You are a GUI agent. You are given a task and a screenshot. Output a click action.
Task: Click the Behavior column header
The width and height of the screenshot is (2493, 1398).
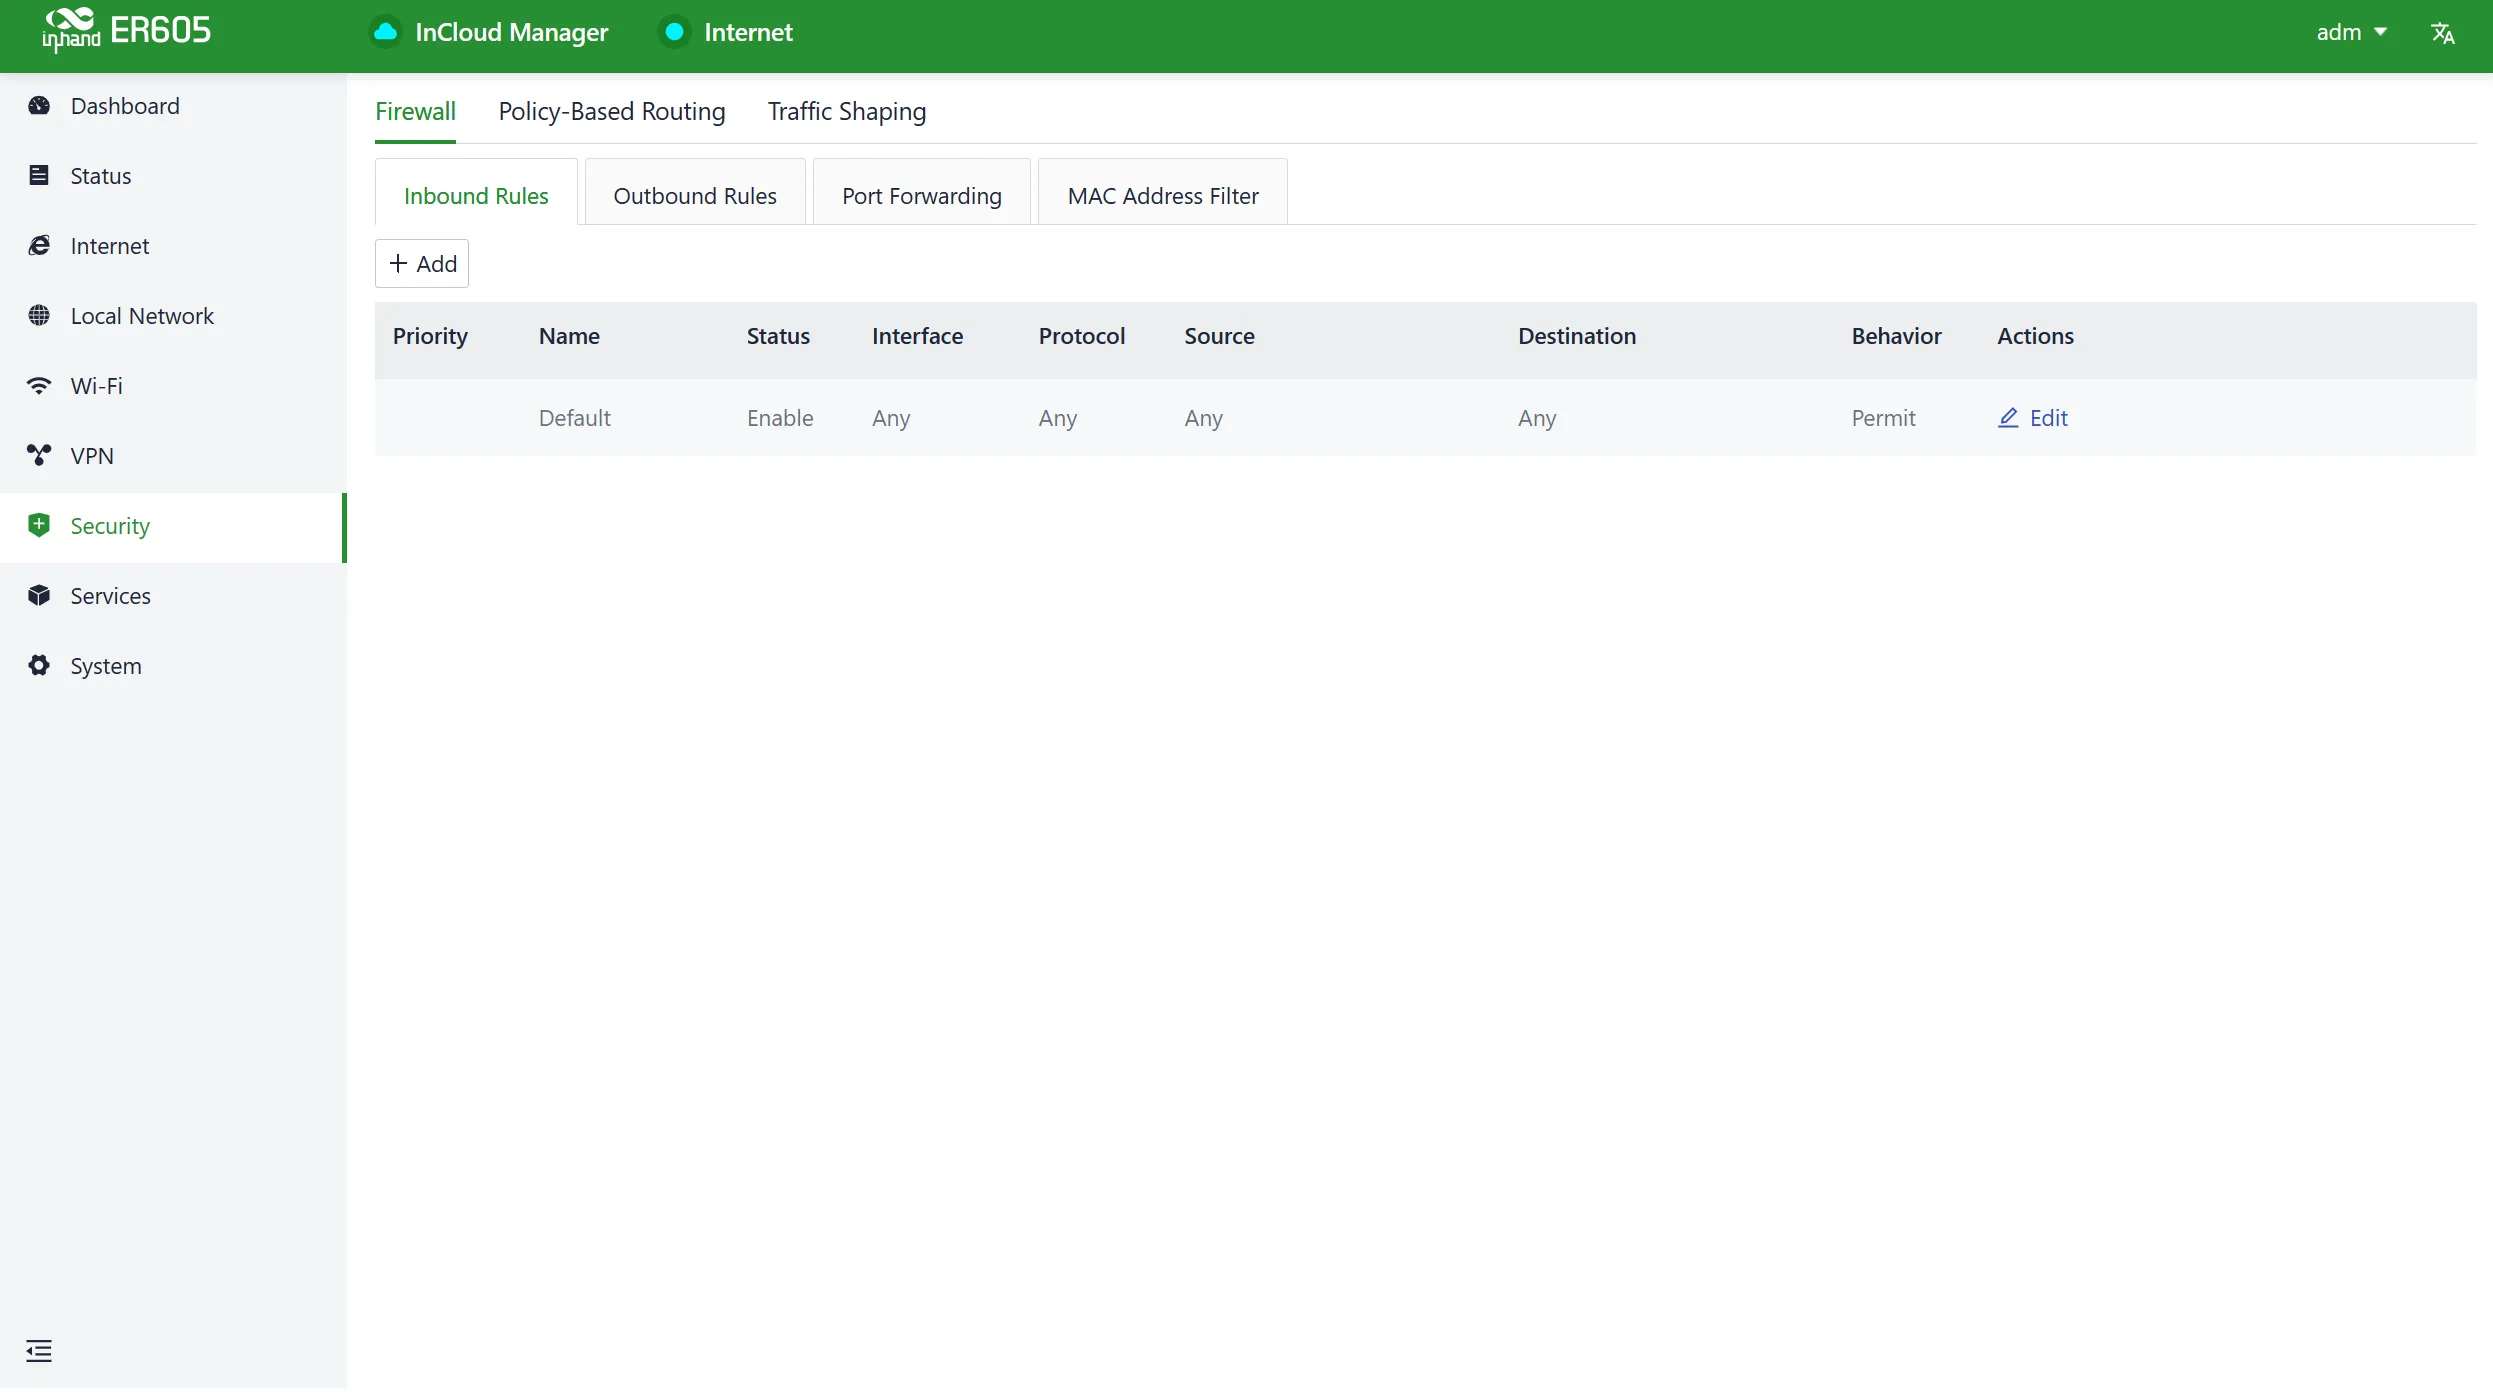click(x=1896, y=336)
